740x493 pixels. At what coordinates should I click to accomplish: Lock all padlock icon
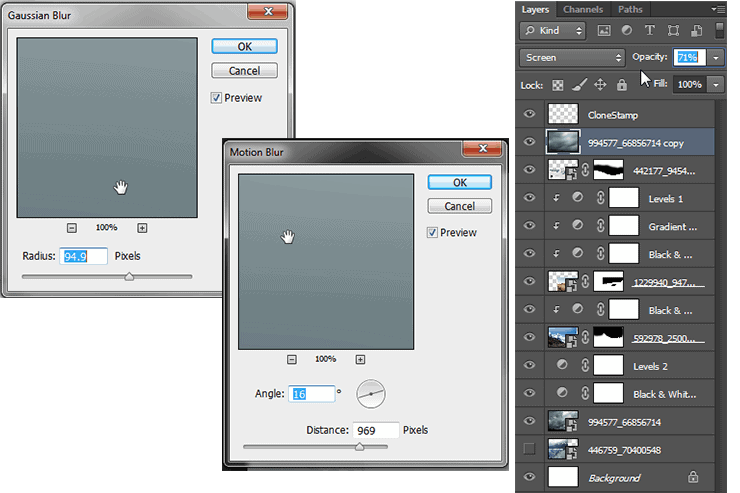coord(622,85)
